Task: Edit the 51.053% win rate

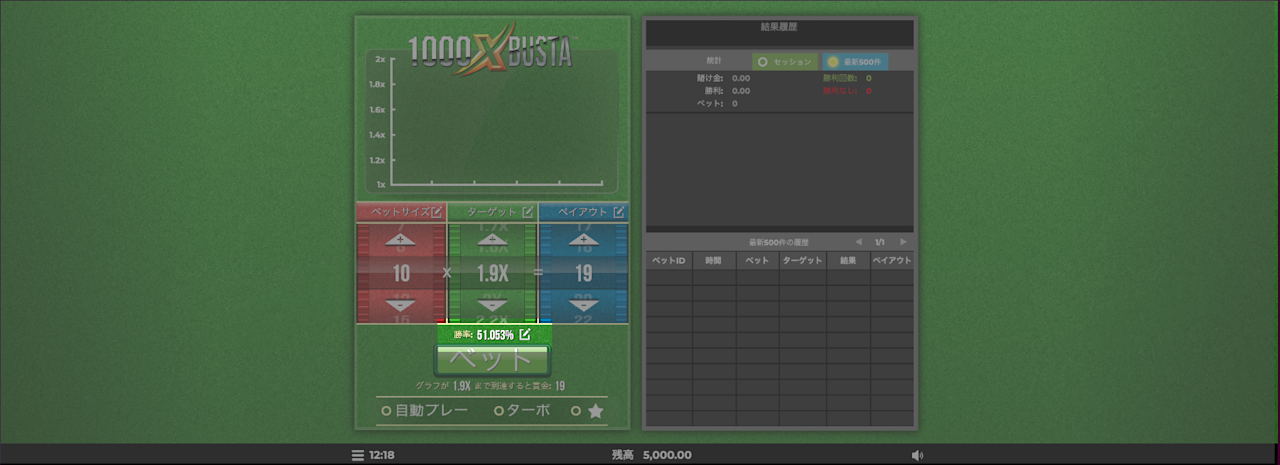Action: tap(525, 334)
